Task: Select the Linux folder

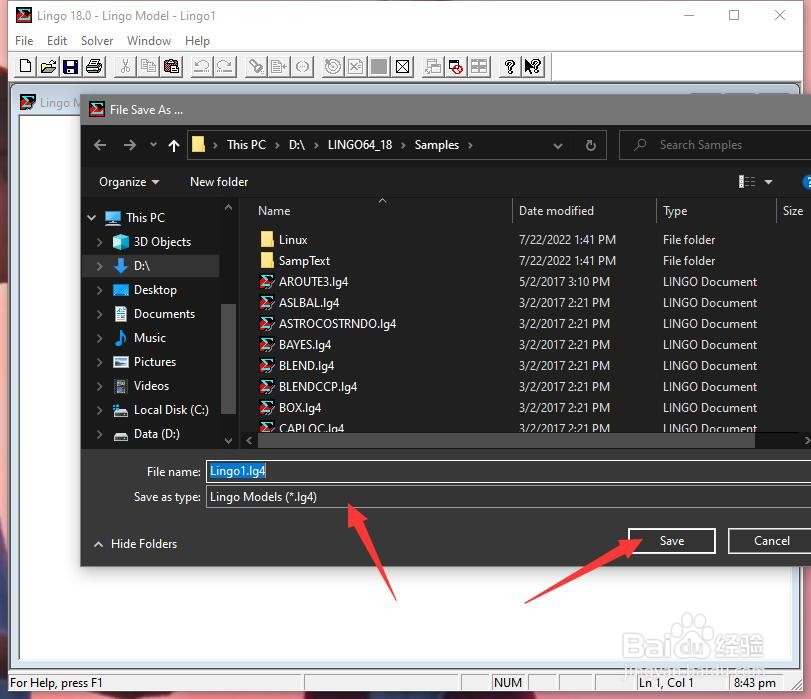Action: tap(293, 240)
